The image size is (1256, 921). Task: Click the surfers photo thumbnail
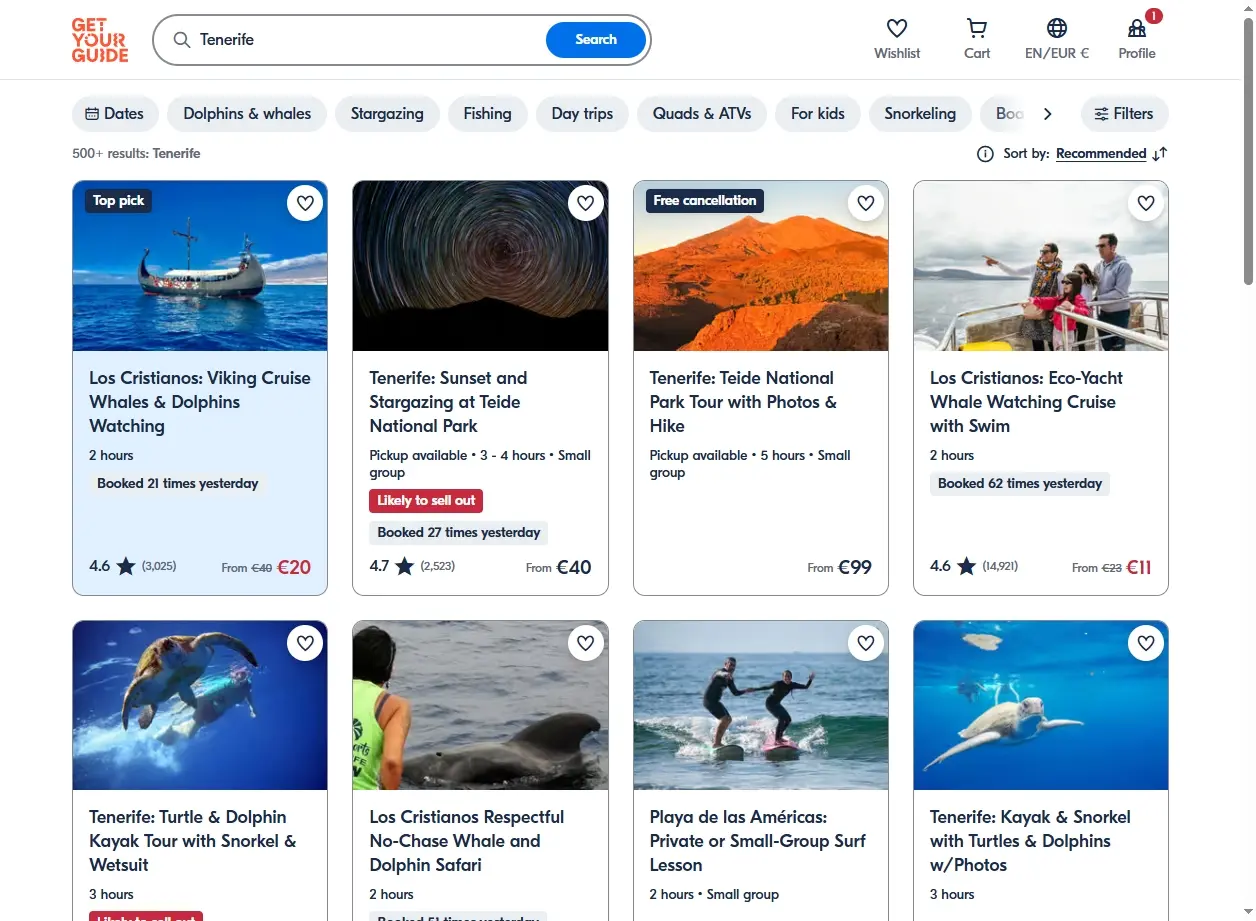[x=761, y=705]
